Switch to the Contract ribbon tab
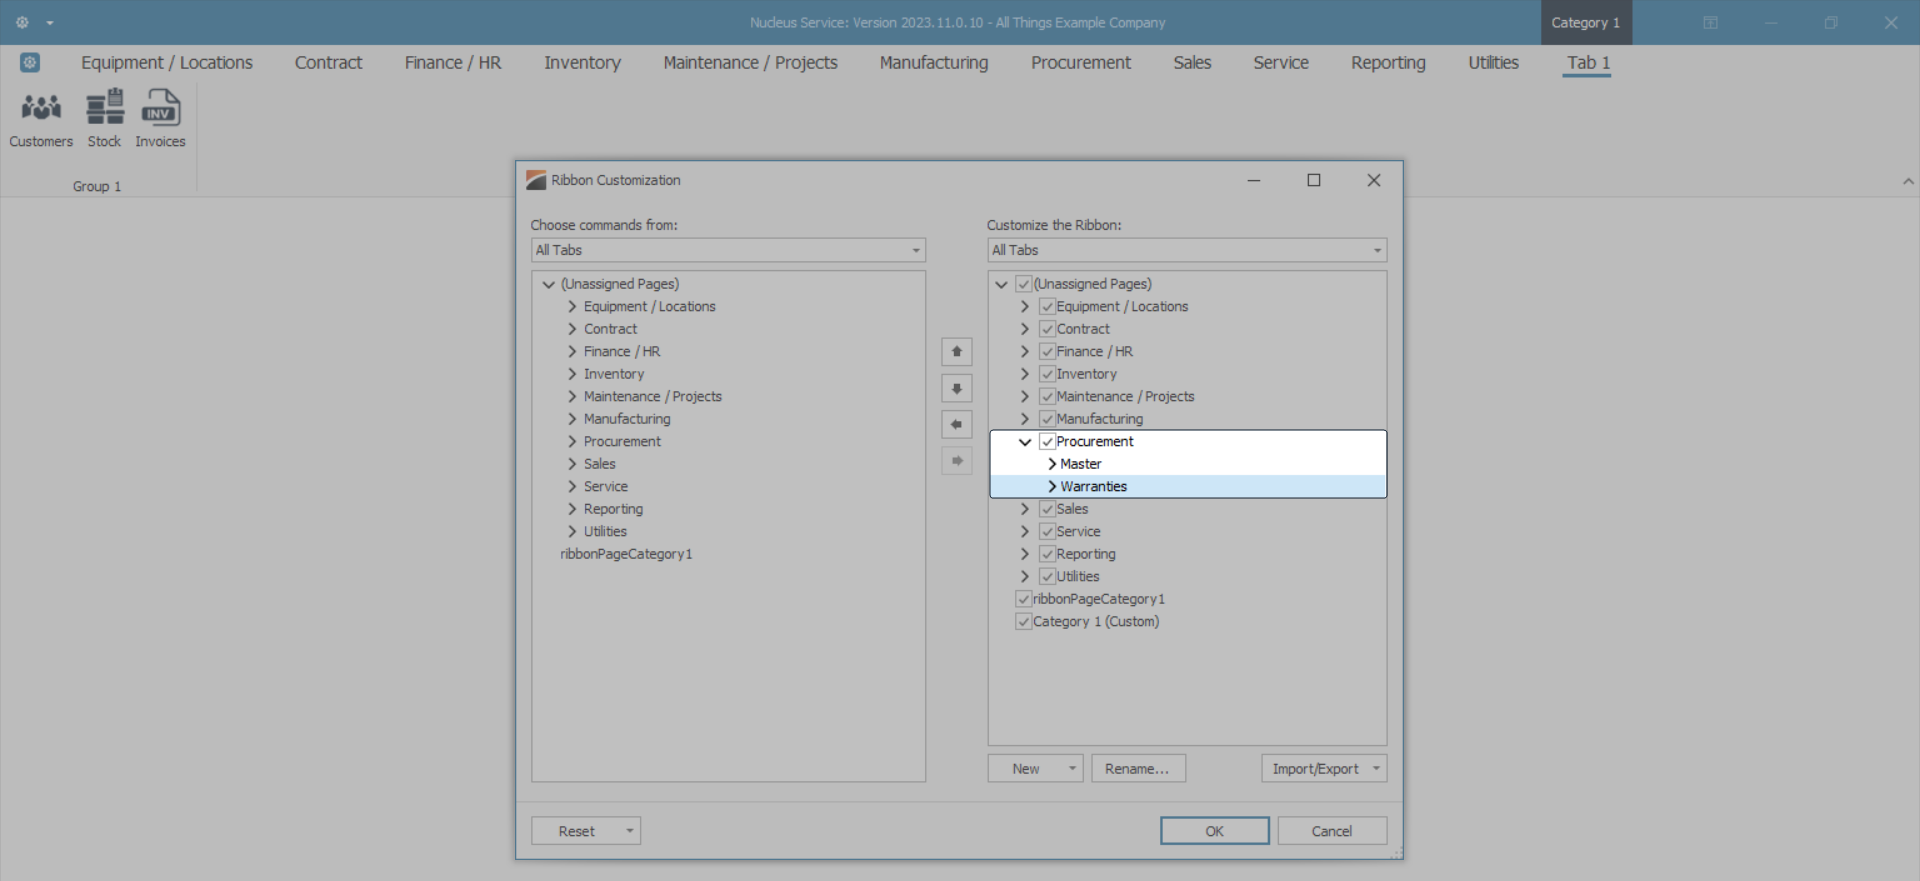 click(328, 62)
